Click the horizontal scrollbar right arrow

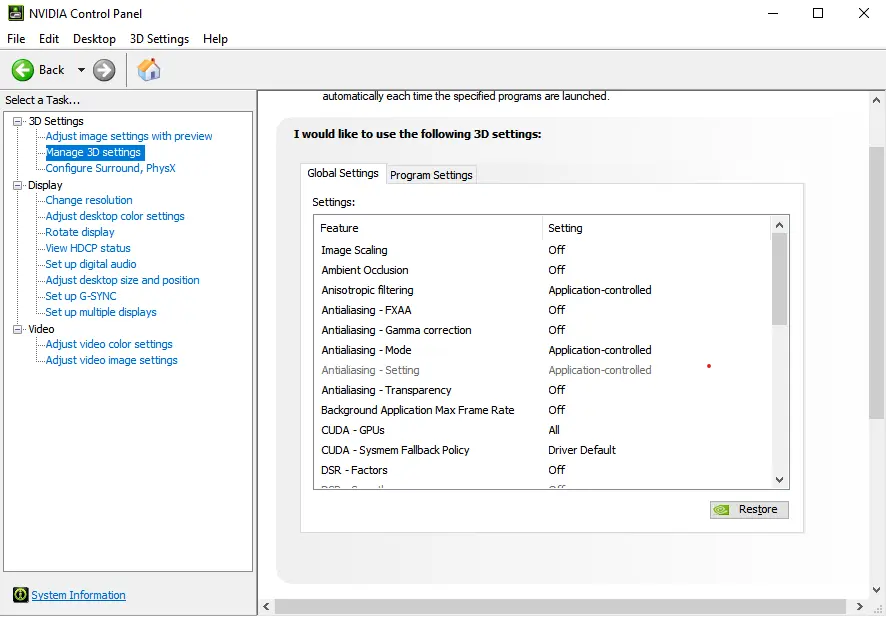(x=859, y=606)
